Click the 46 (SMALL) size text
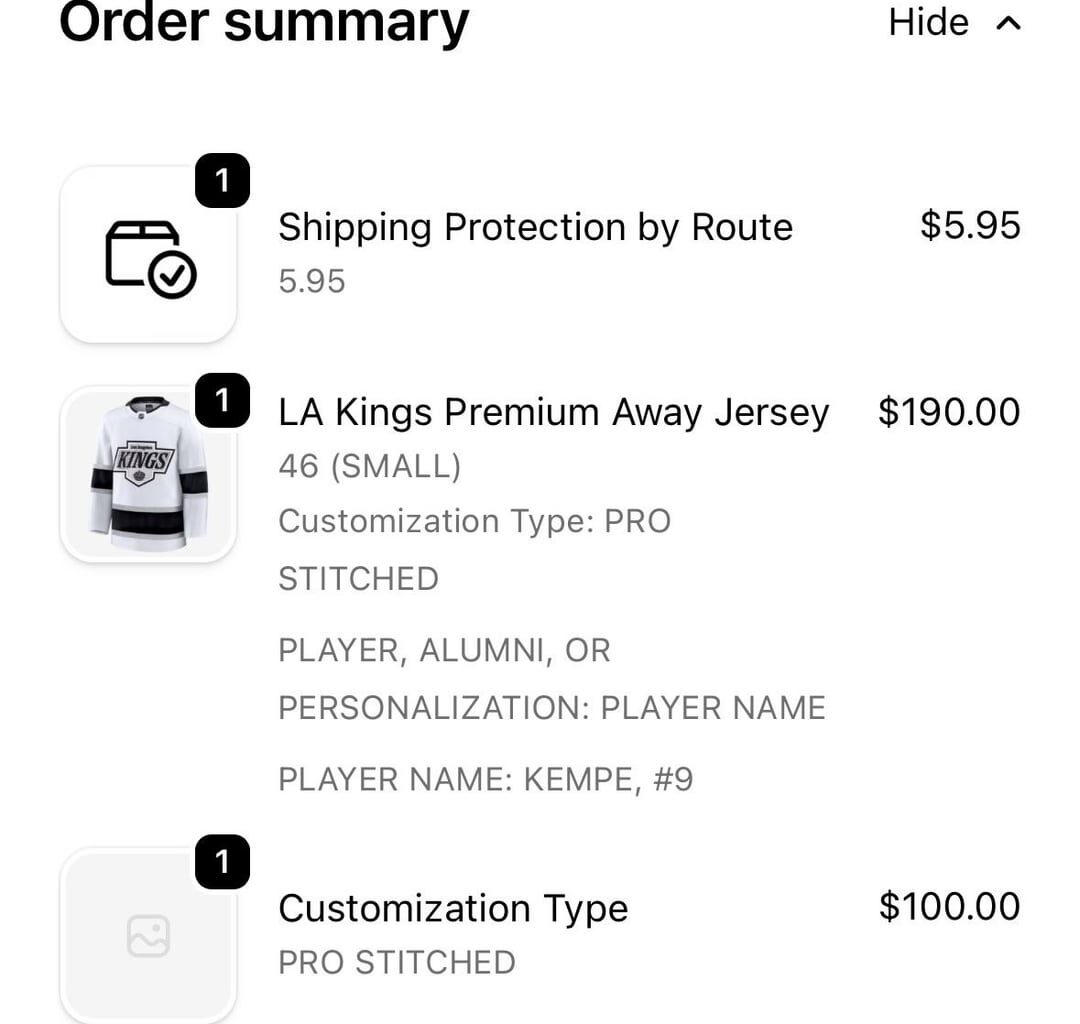The width and height of the screenshot is (1080, 1024). click(x=370, y=465)
